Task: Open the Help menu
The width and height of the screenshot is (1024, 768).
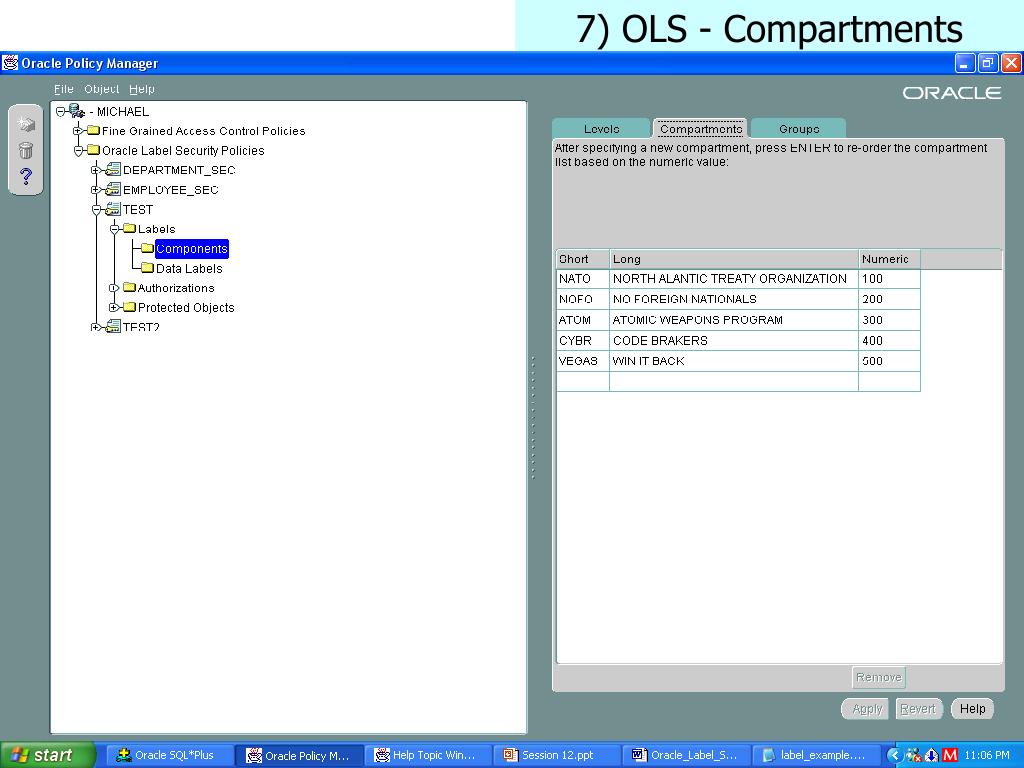Action: click(x=142, y=89)
